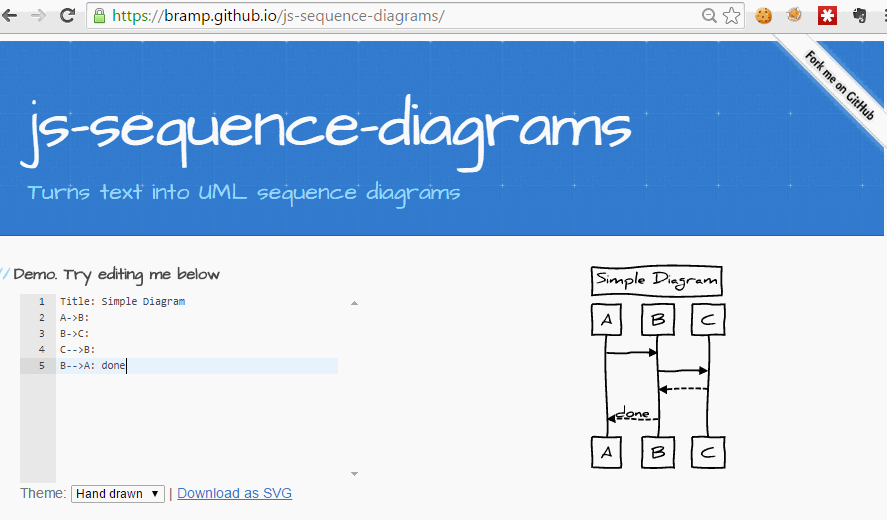Image resolution: width=887 pixels, height=520 pixels.
Task: Open the red asterisk extension icon
Action: [x=827, y=16]
